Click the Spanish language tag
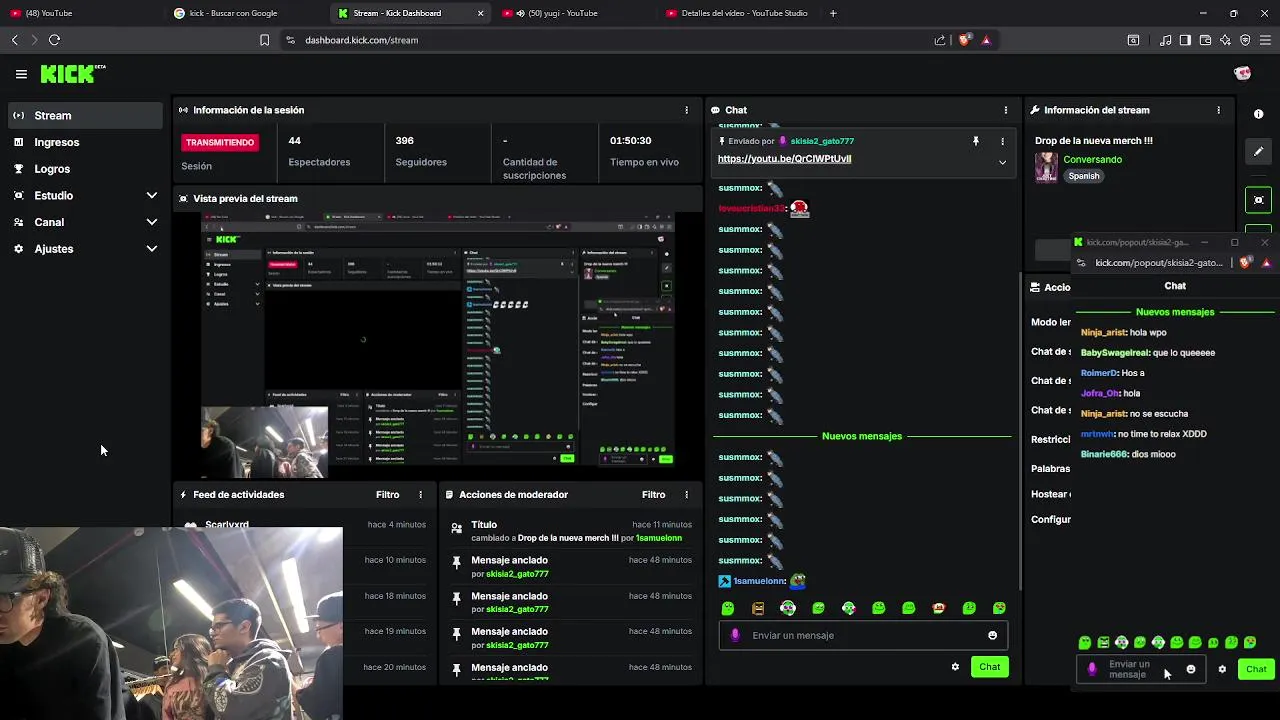This screenshot has height=720, width=1280. click(x=1083, y=176)
